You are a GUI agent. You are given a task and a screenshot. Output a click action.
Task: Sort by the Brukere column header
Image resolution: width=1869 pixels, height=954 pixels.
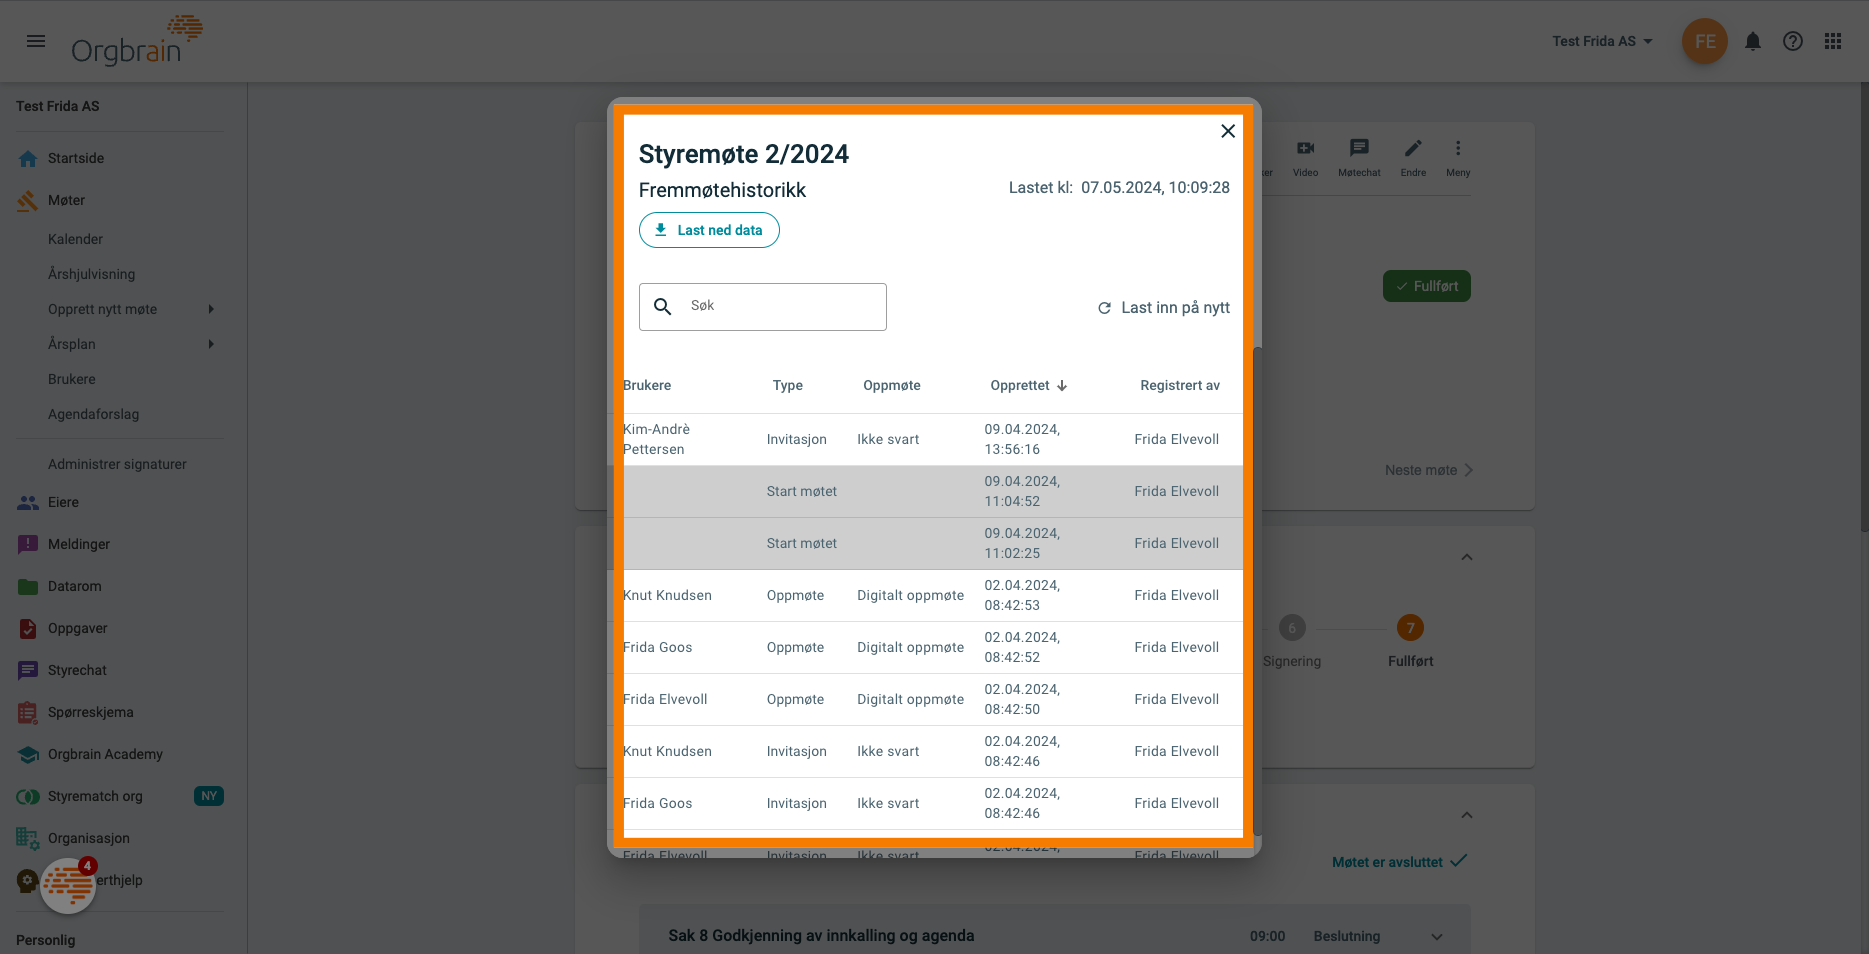pyautogui.click(x=647, y=385)
